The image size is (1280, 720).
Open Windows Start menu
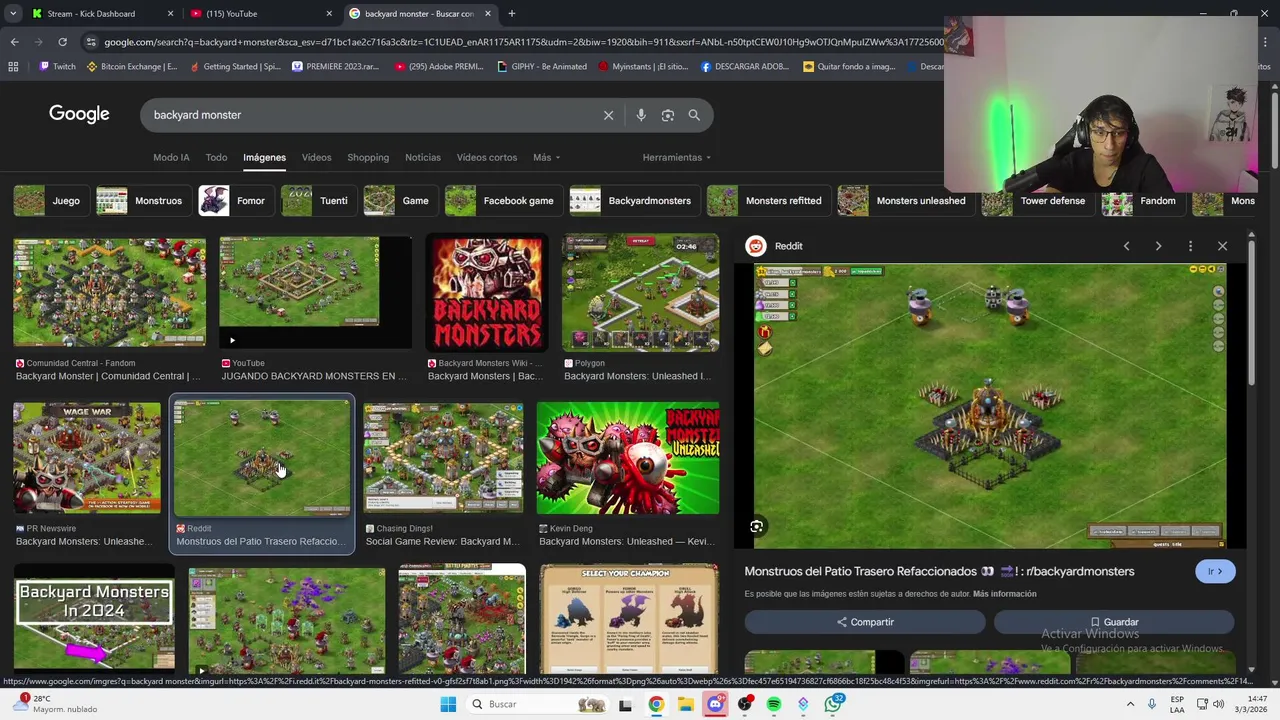tap(448, 704)
